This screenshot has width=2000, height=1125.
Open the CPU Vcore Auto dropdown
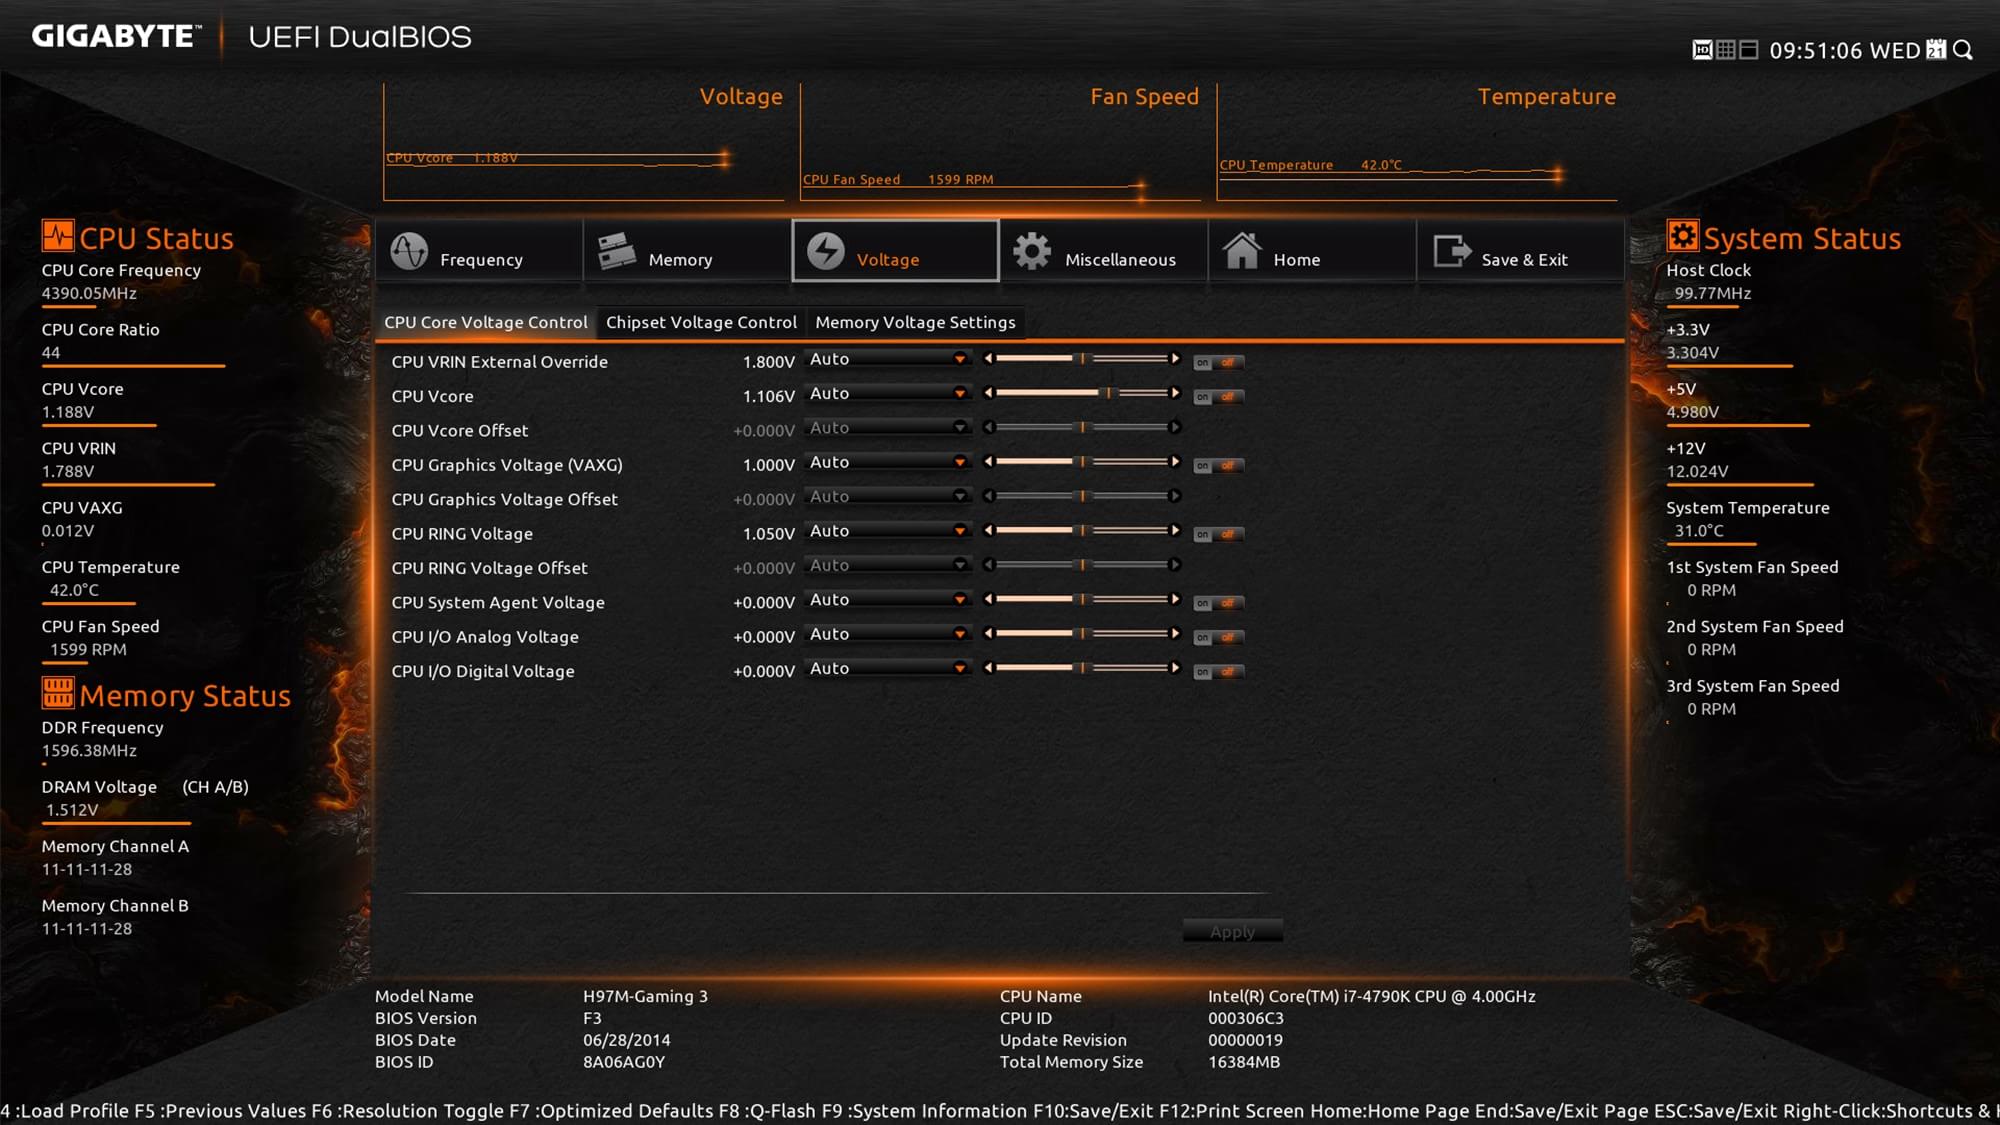coord(887,394)
